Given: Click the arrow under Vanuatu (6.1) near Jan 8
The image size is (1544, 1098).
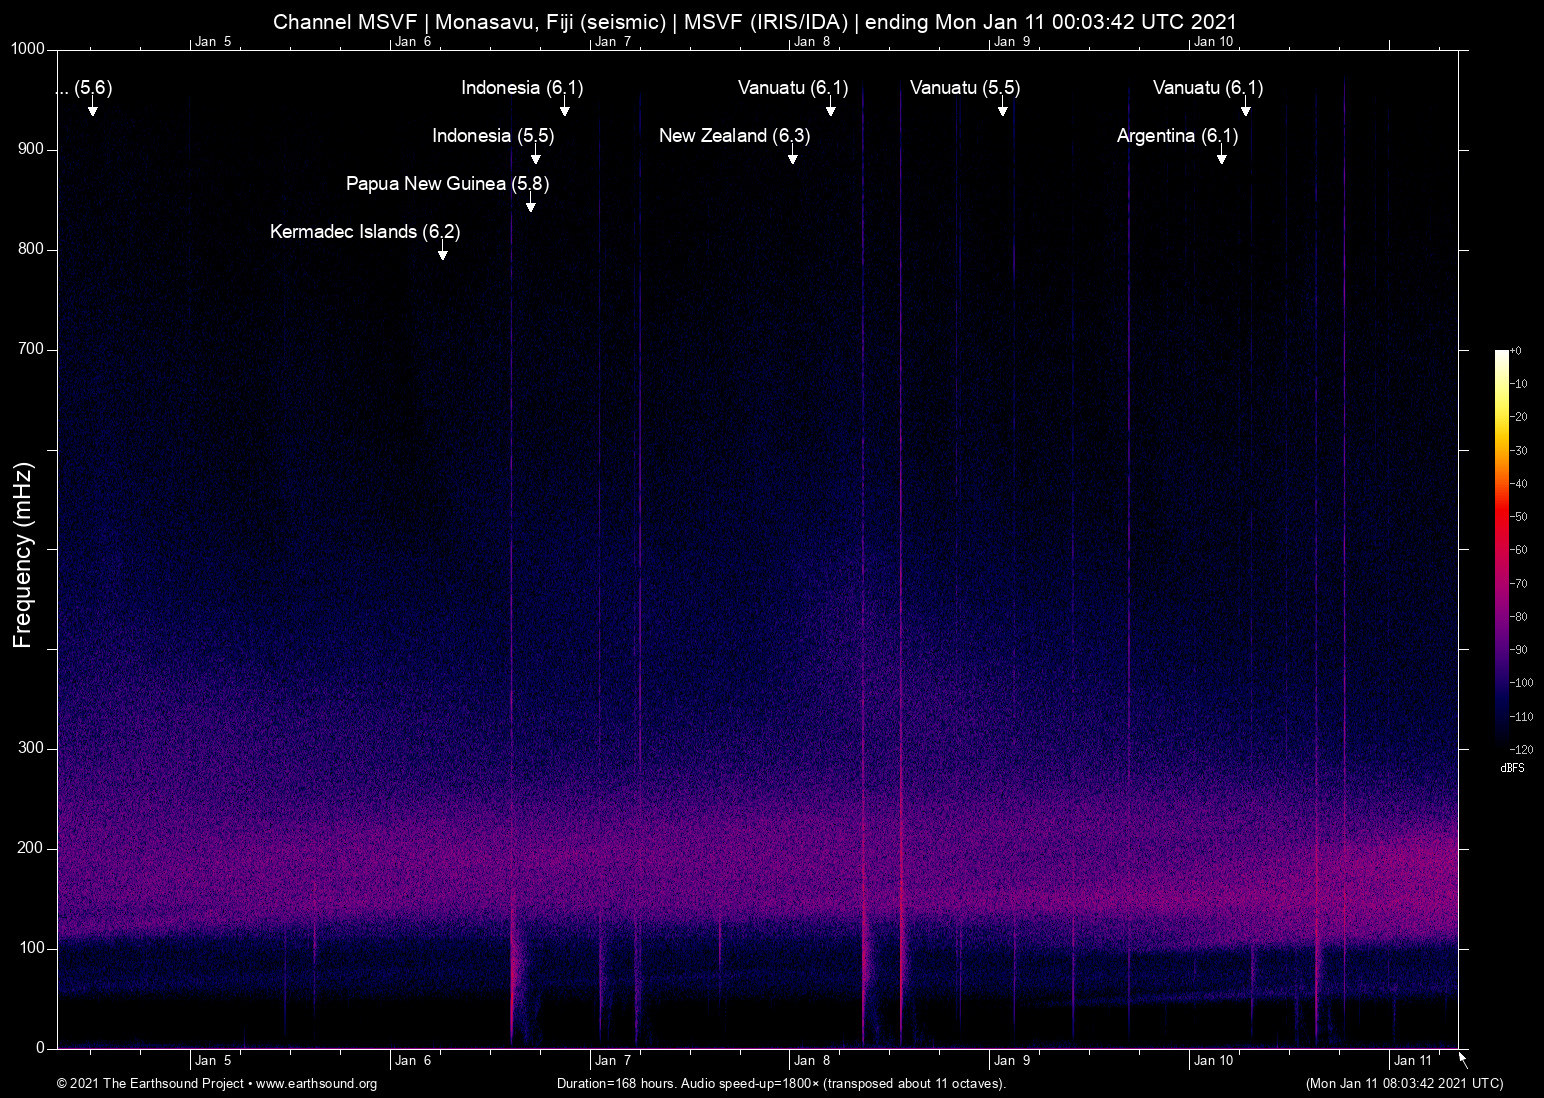Looking at the screenshot, I should tap(830, 107).
